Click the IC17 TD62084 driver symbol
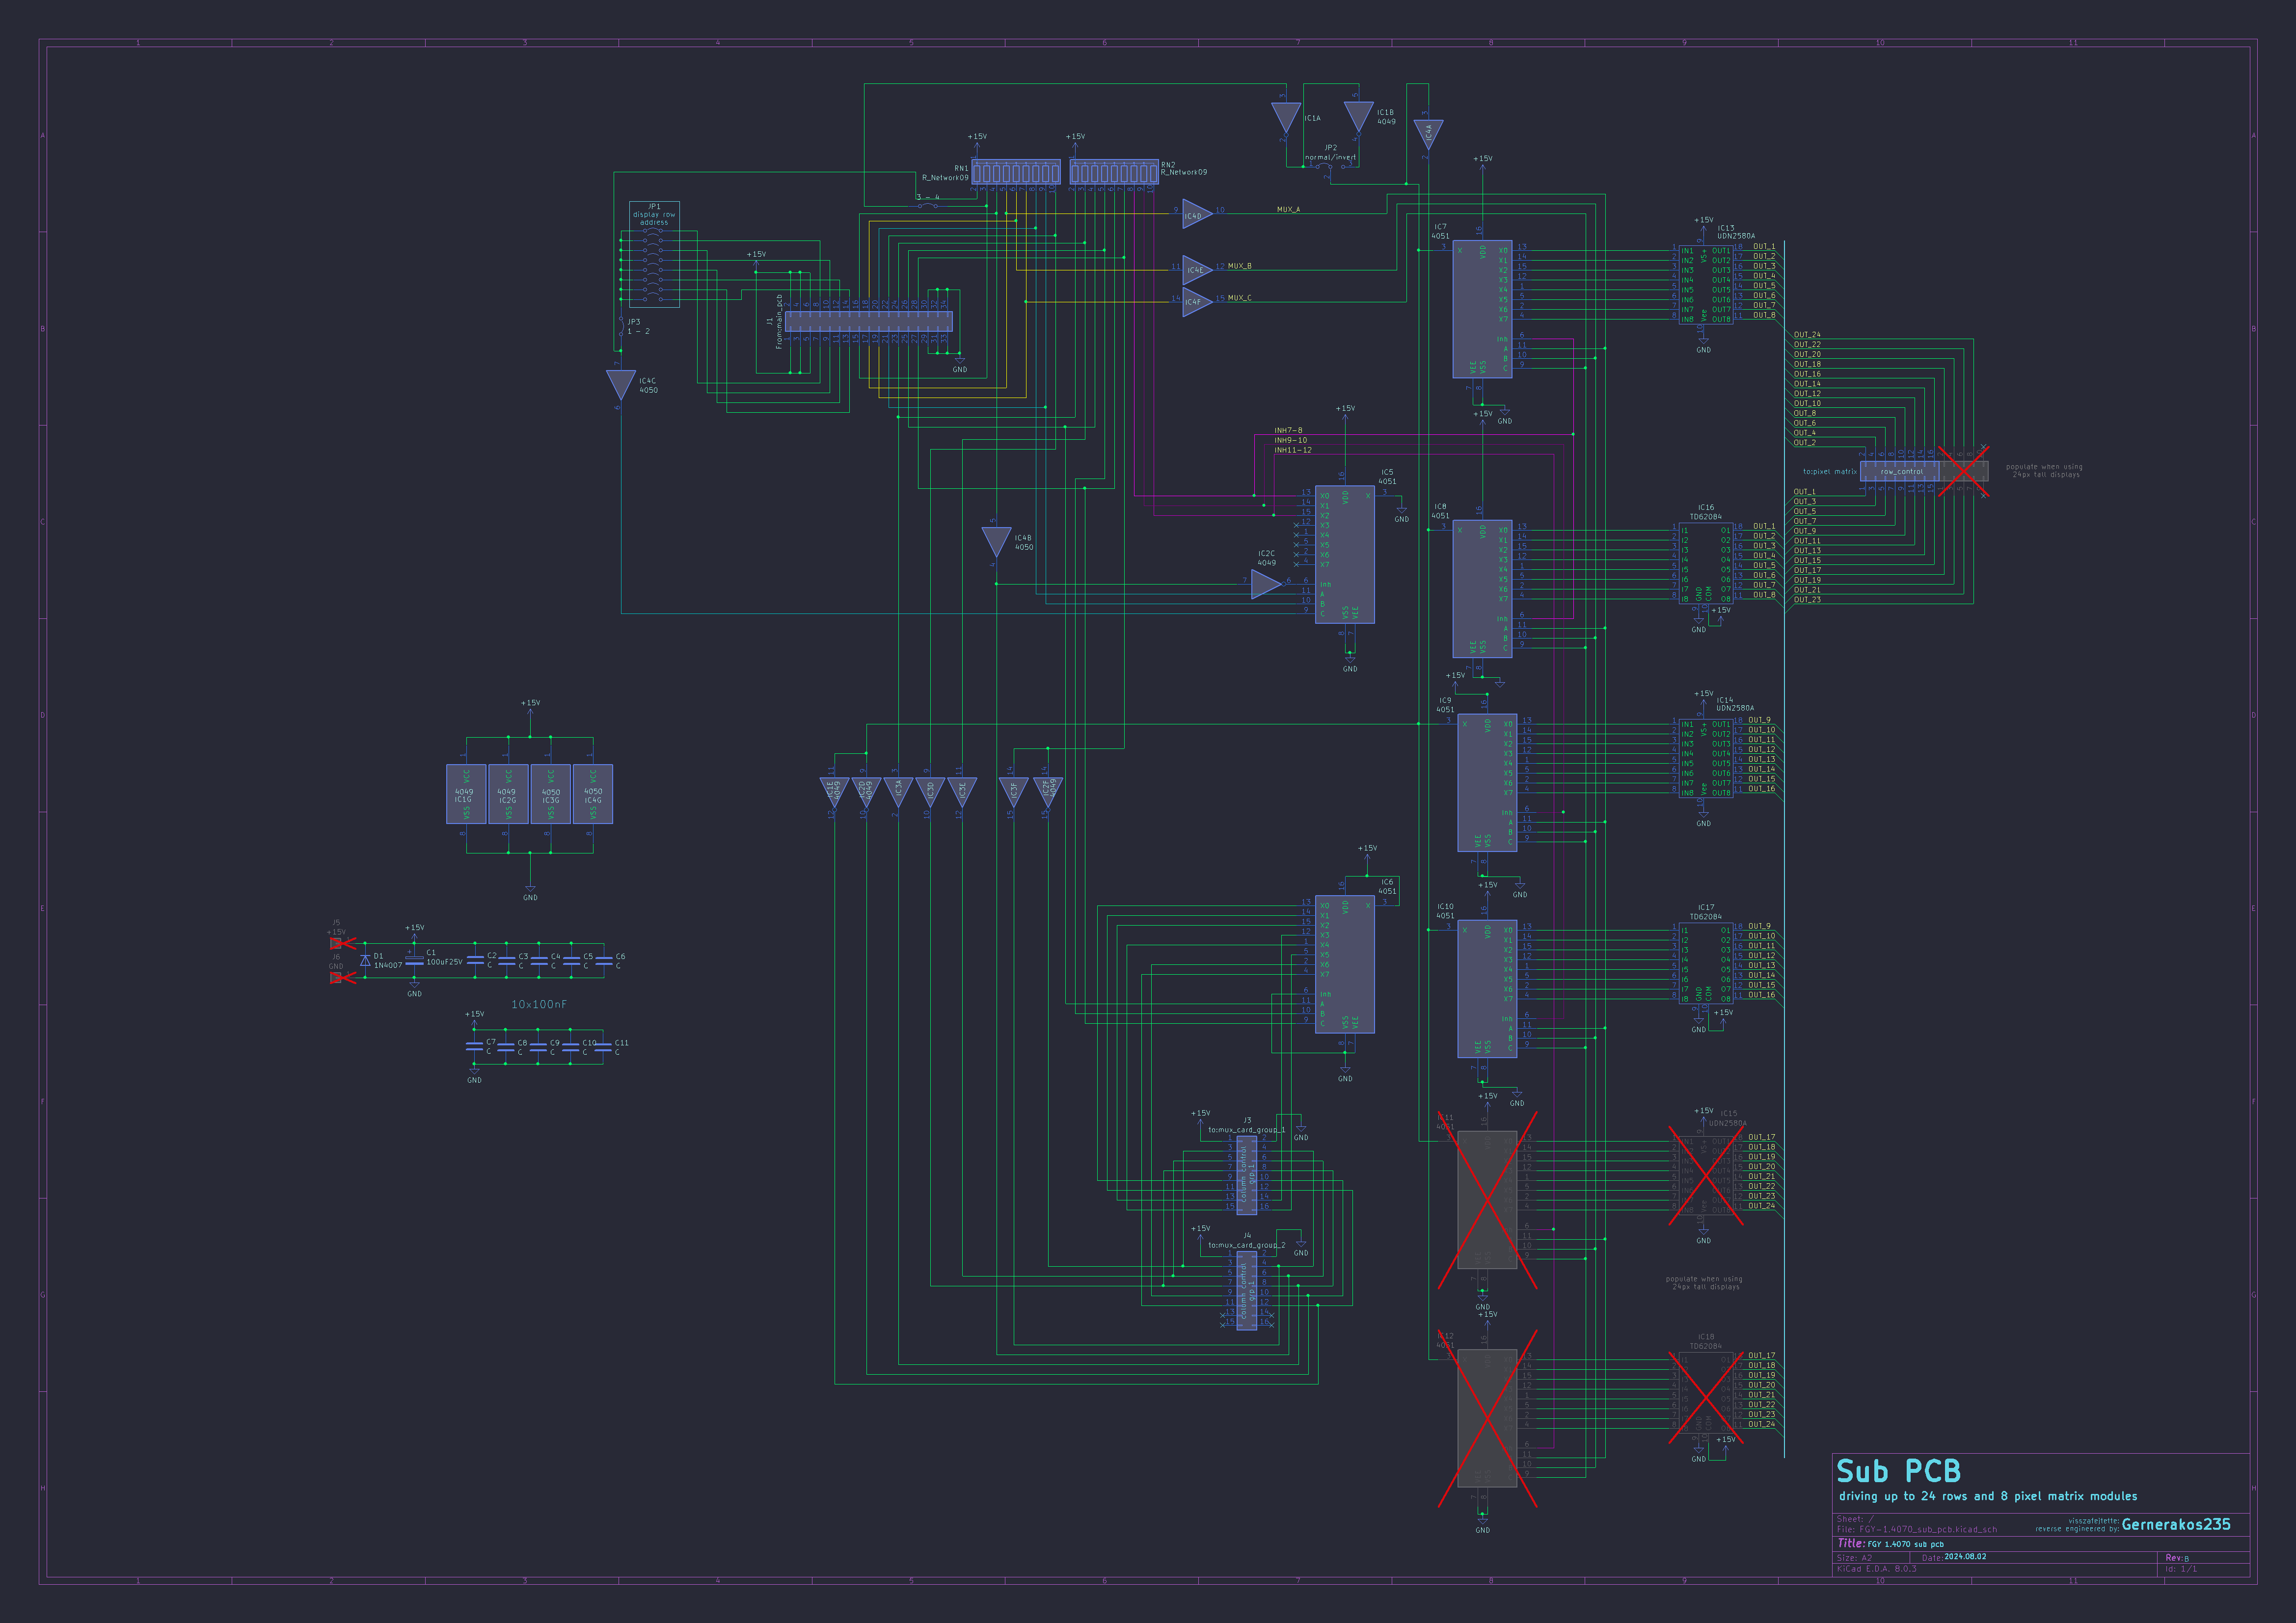This screenshot has width=2296, height=1623. [1705, 963]
